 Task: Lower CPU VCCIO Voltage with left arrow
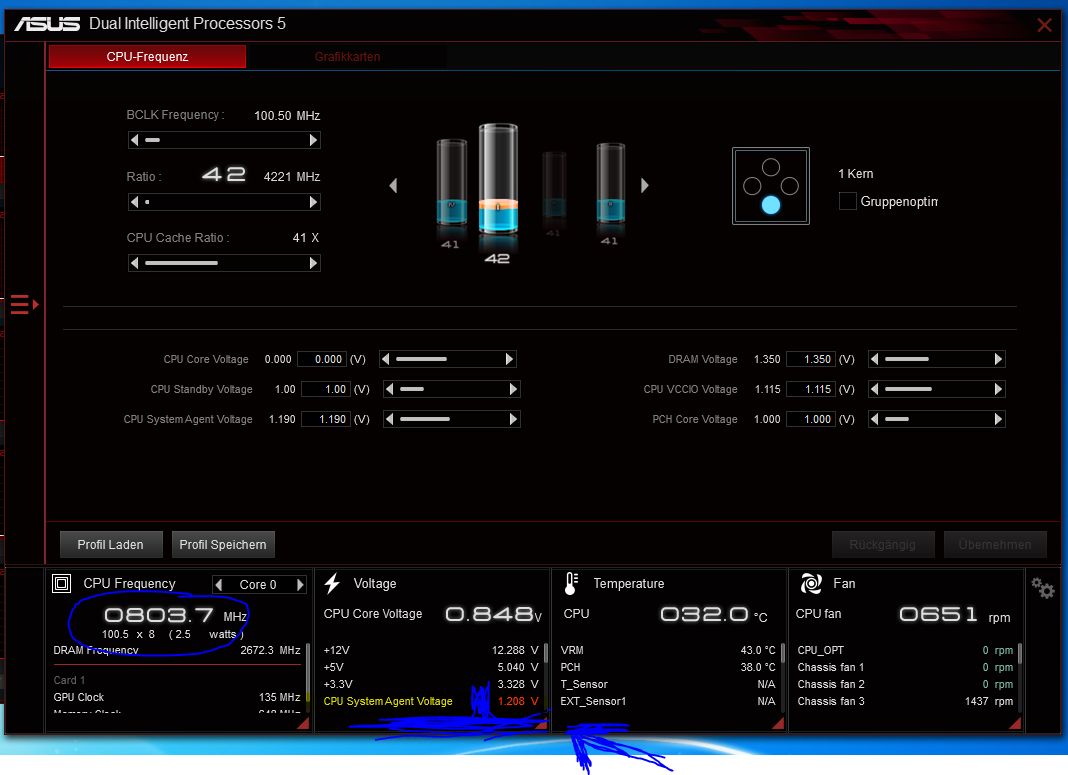875,389
